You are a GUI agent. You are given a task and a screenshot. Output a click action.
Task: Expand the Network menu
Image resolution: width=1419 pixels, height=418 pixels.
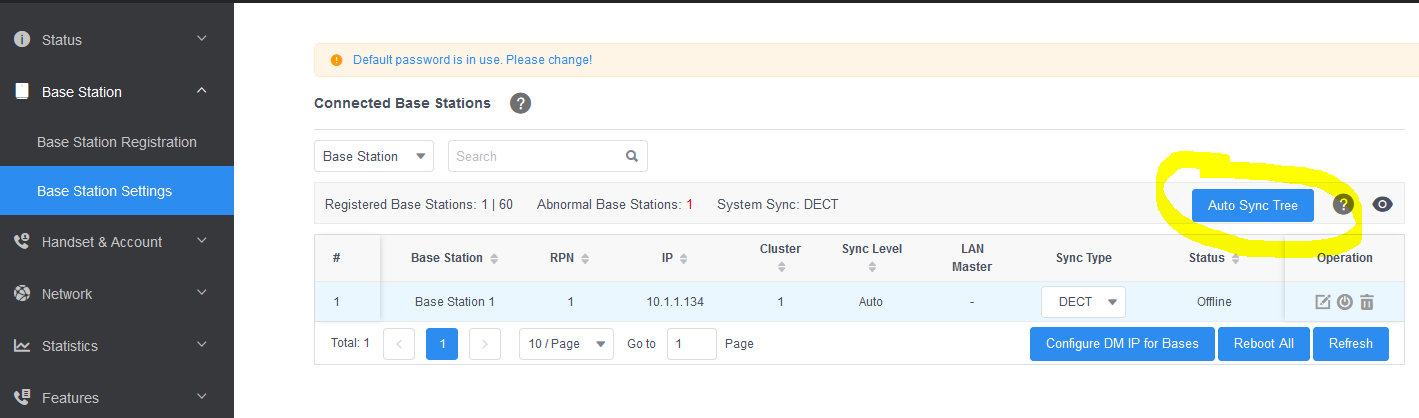pos(201,293)
